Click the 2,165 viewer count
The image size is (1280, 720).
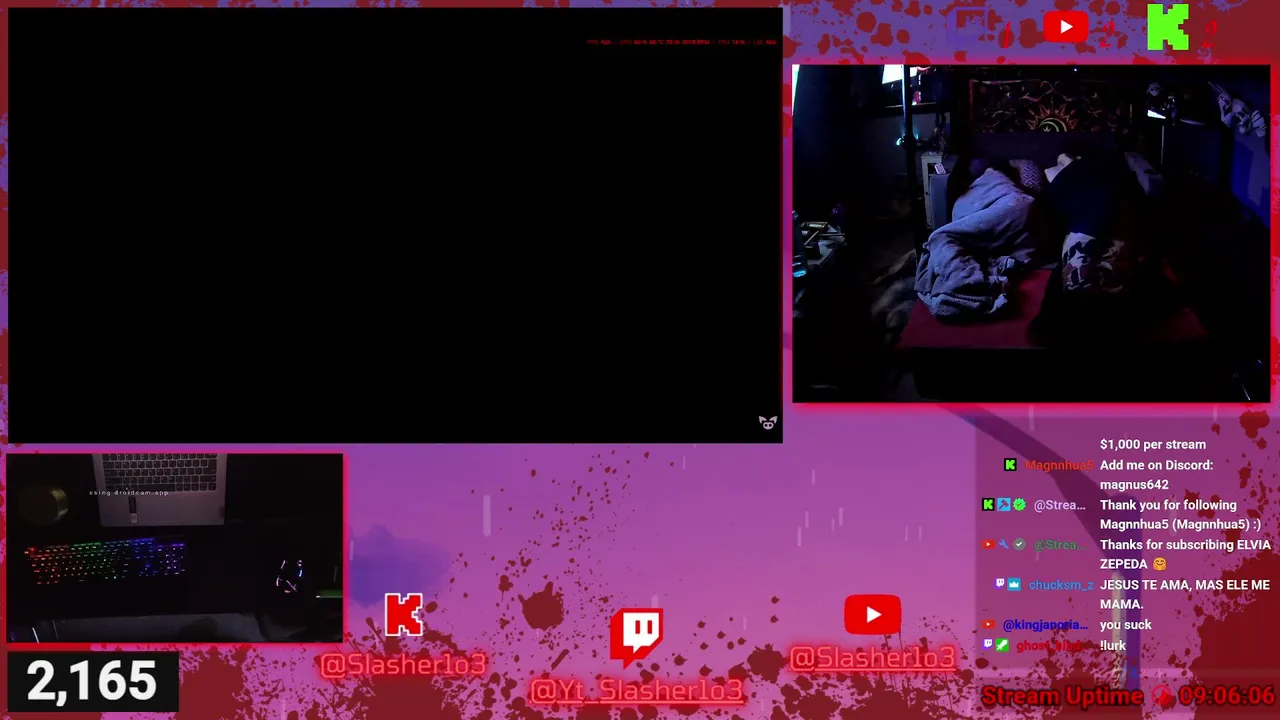coord(91,681)
